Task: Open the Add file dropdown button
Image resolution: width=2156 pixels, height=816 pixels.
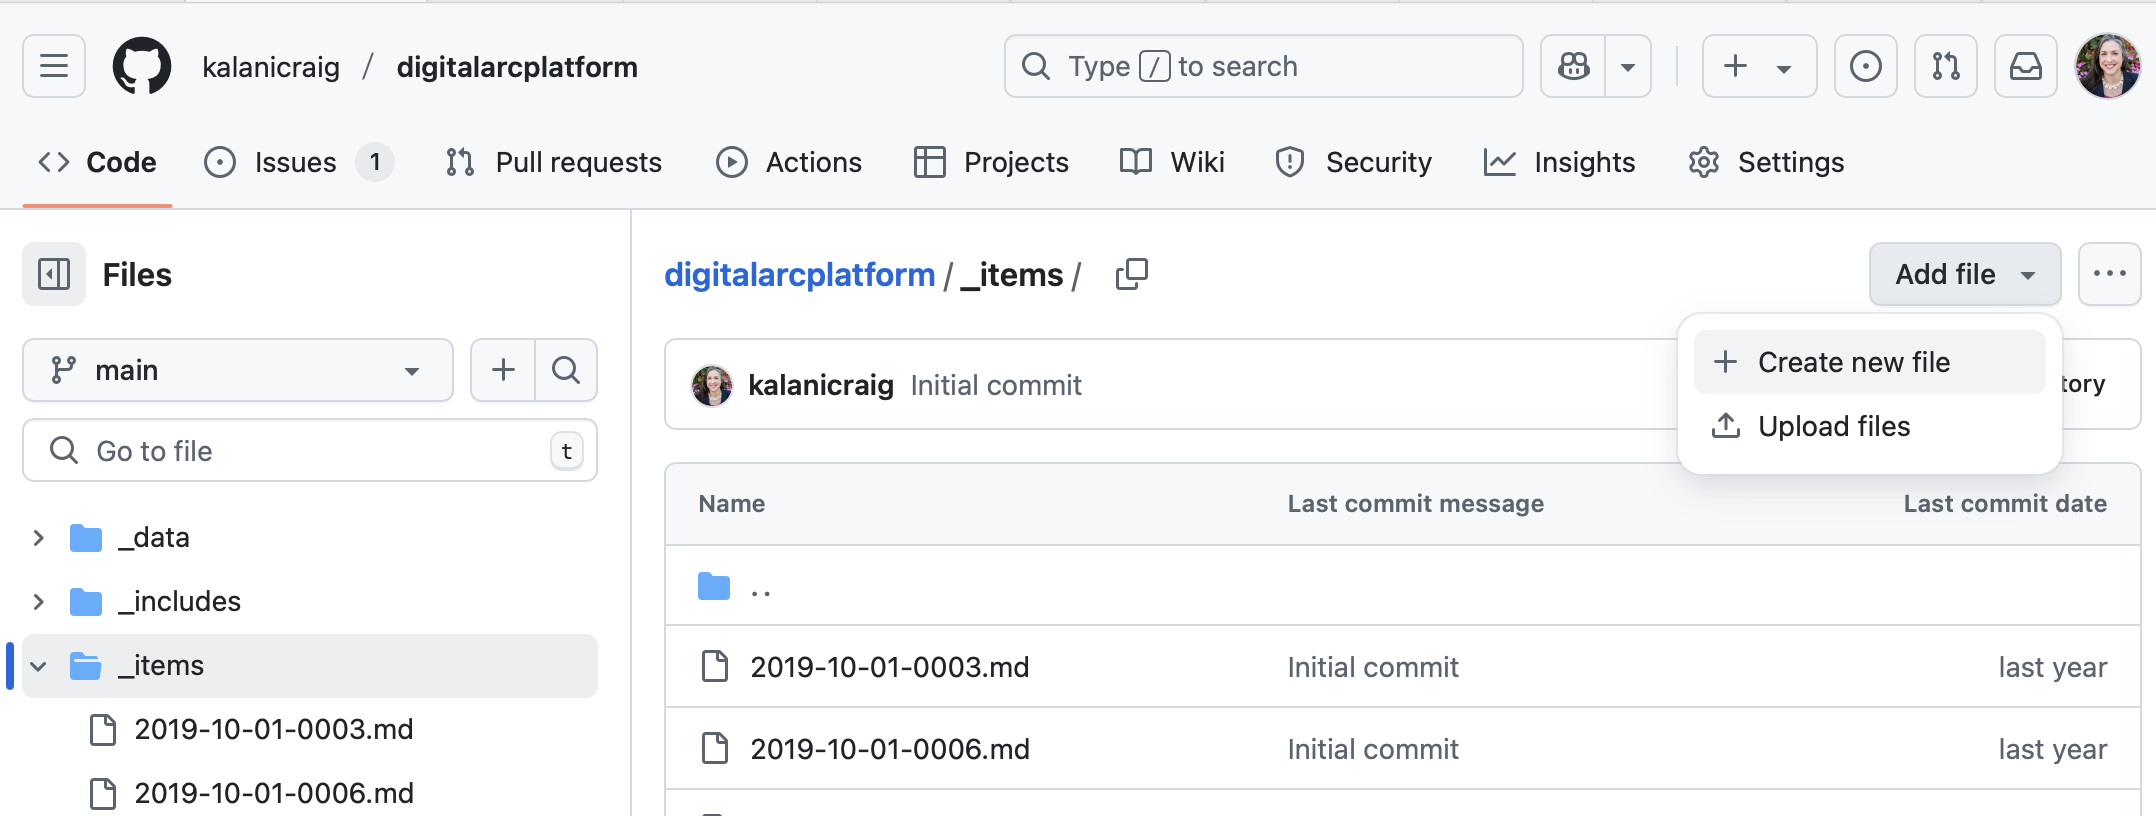Action: point(1965,274)
